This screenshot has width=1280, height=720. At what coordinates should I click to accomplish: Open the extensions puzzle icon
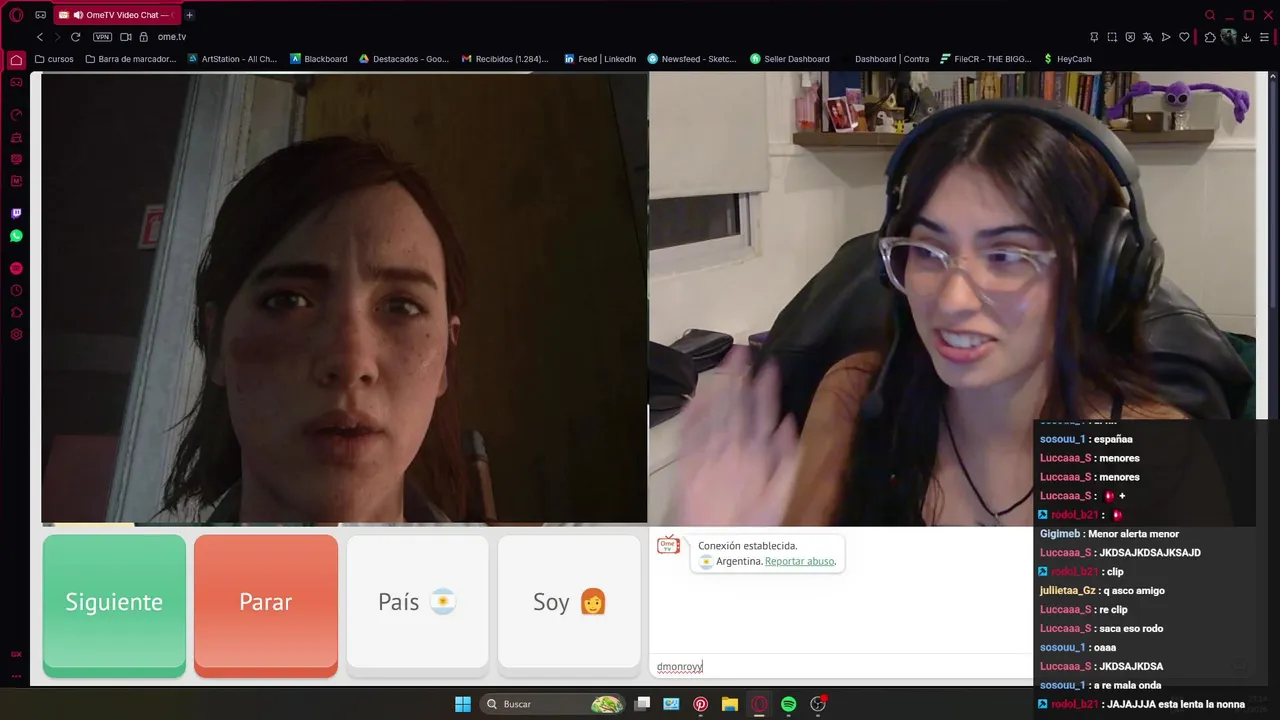click(1210, 37)
